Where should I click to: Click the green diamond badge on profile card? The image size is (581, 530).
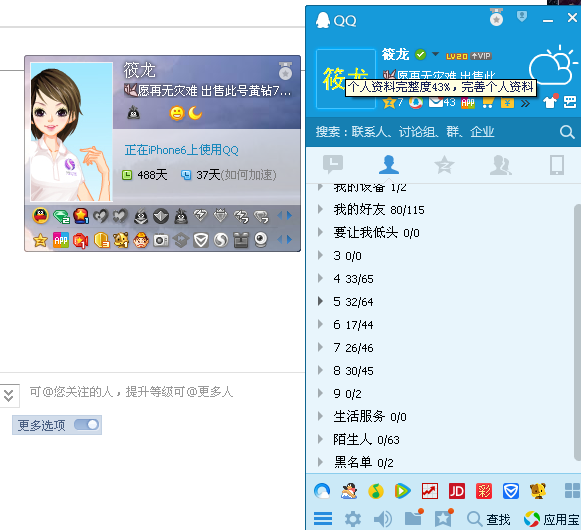point(60,216)
